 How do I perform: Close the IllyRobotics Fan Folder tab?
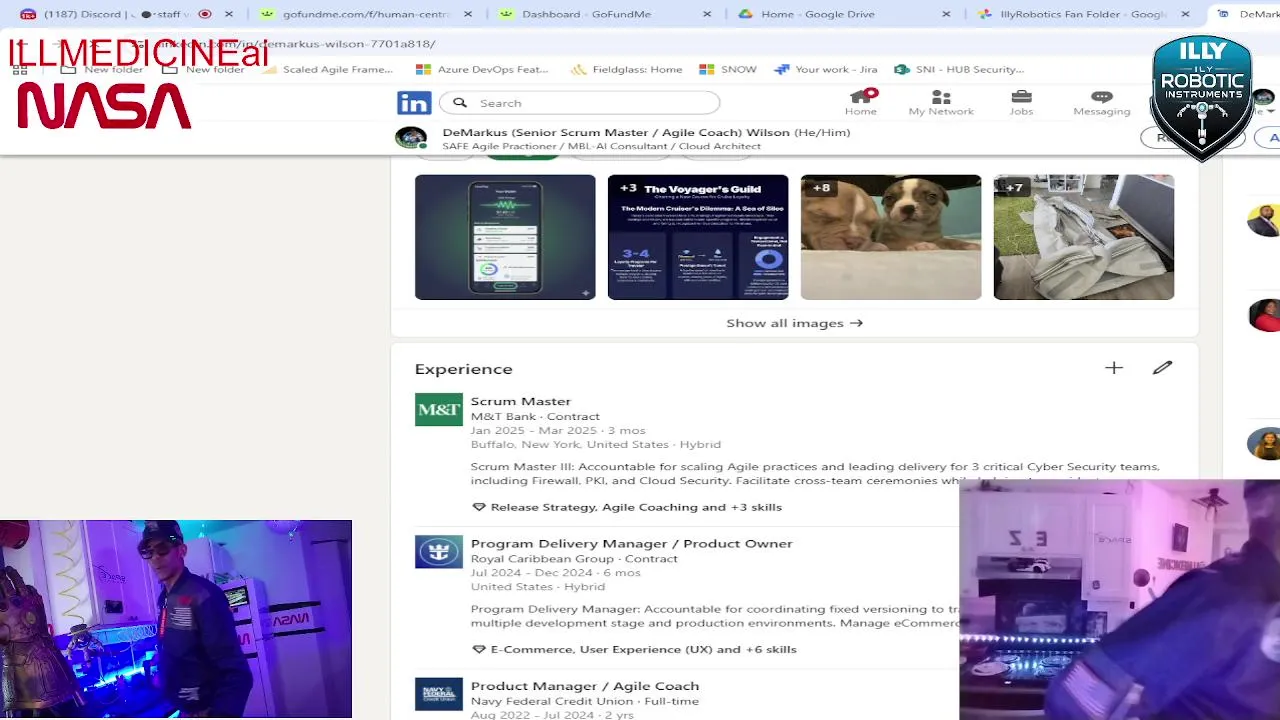coord(1185,14)
